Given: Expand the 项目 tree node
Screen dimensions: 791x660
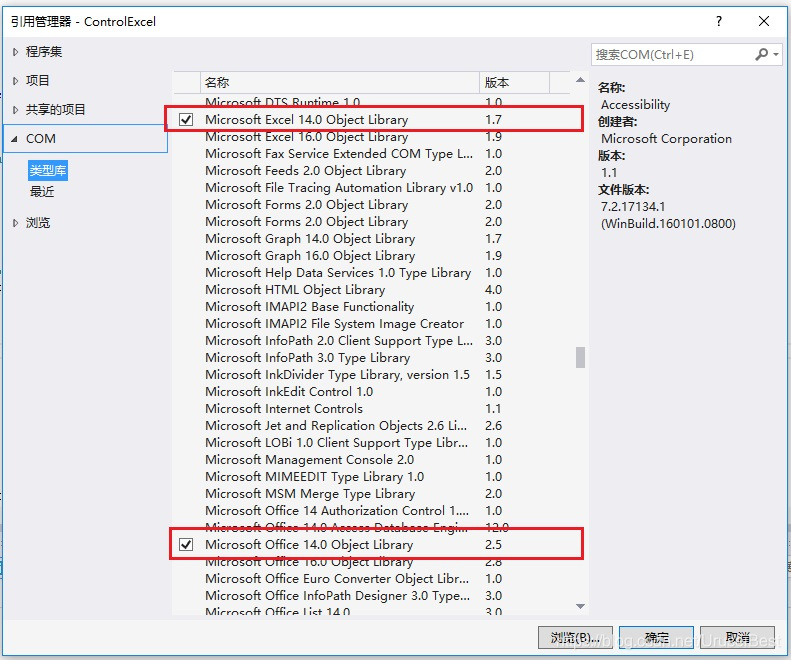Looking at the screenshot, I should tap(15, 81).
